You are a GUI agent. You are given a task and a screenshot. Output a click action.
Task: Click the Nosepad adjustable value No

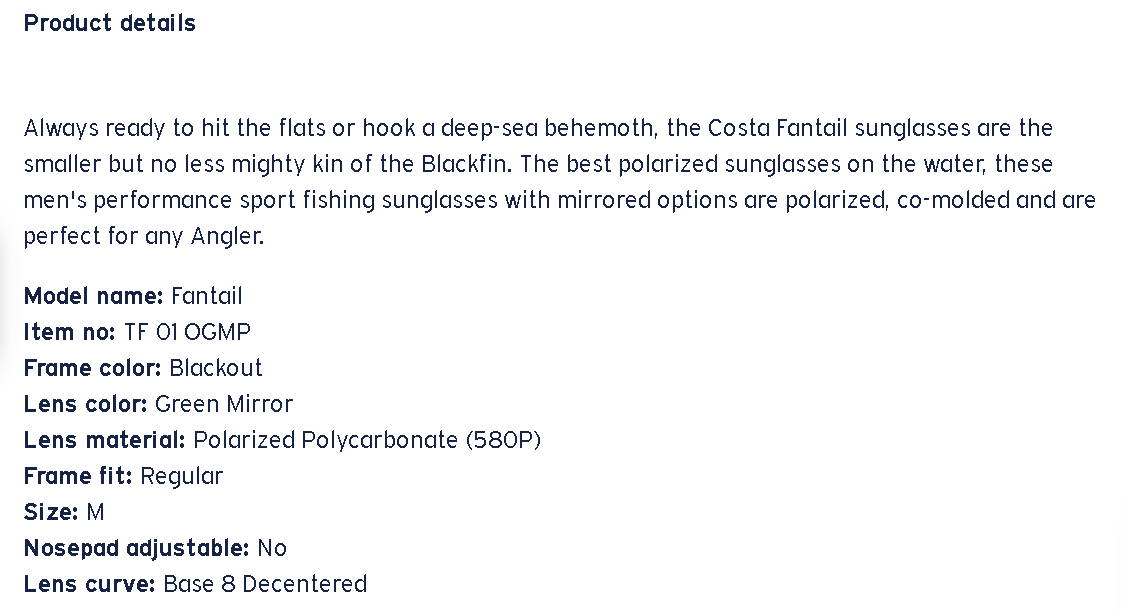(272, 548)
